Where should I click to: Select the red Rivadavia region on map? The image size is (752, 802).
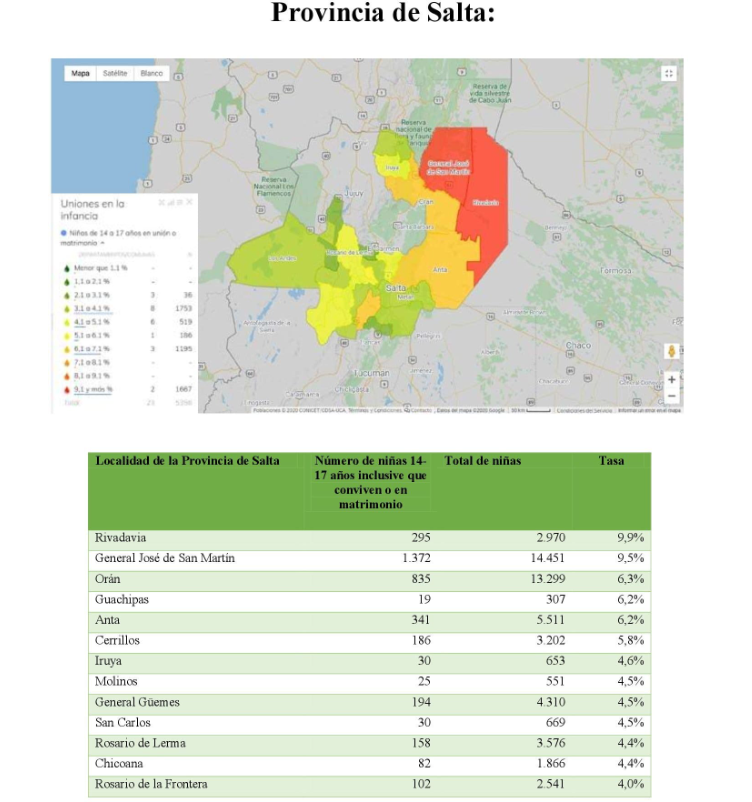[485, 203]
